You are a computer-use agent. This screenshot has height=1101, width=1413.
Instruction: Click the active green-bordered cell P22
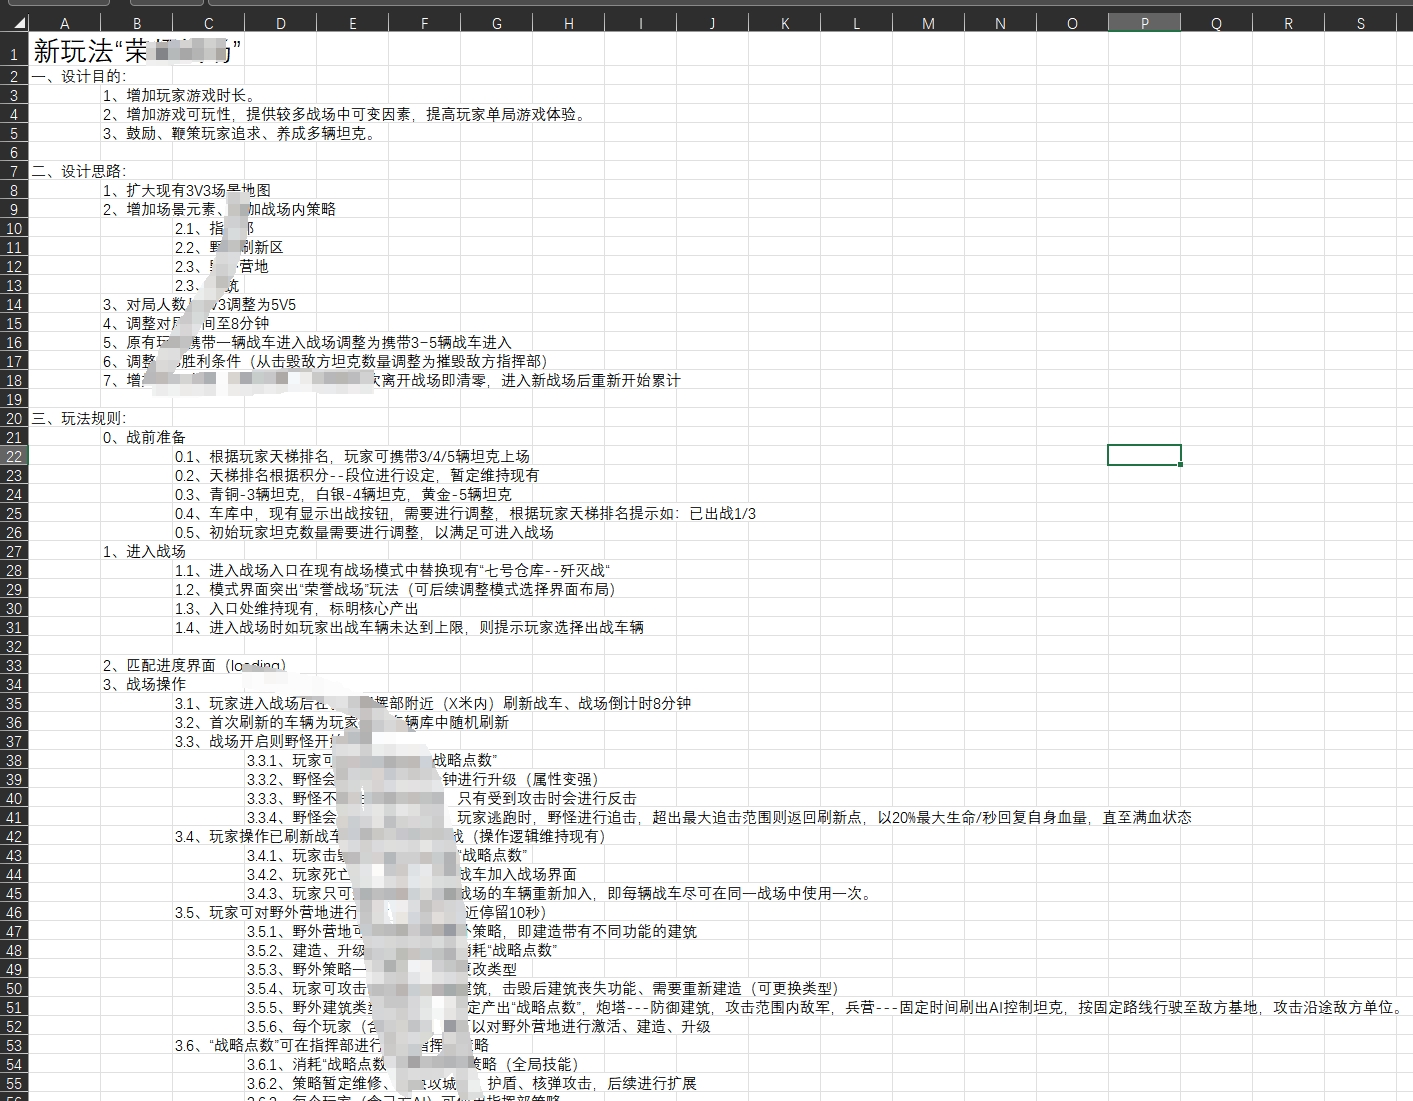1145,456
